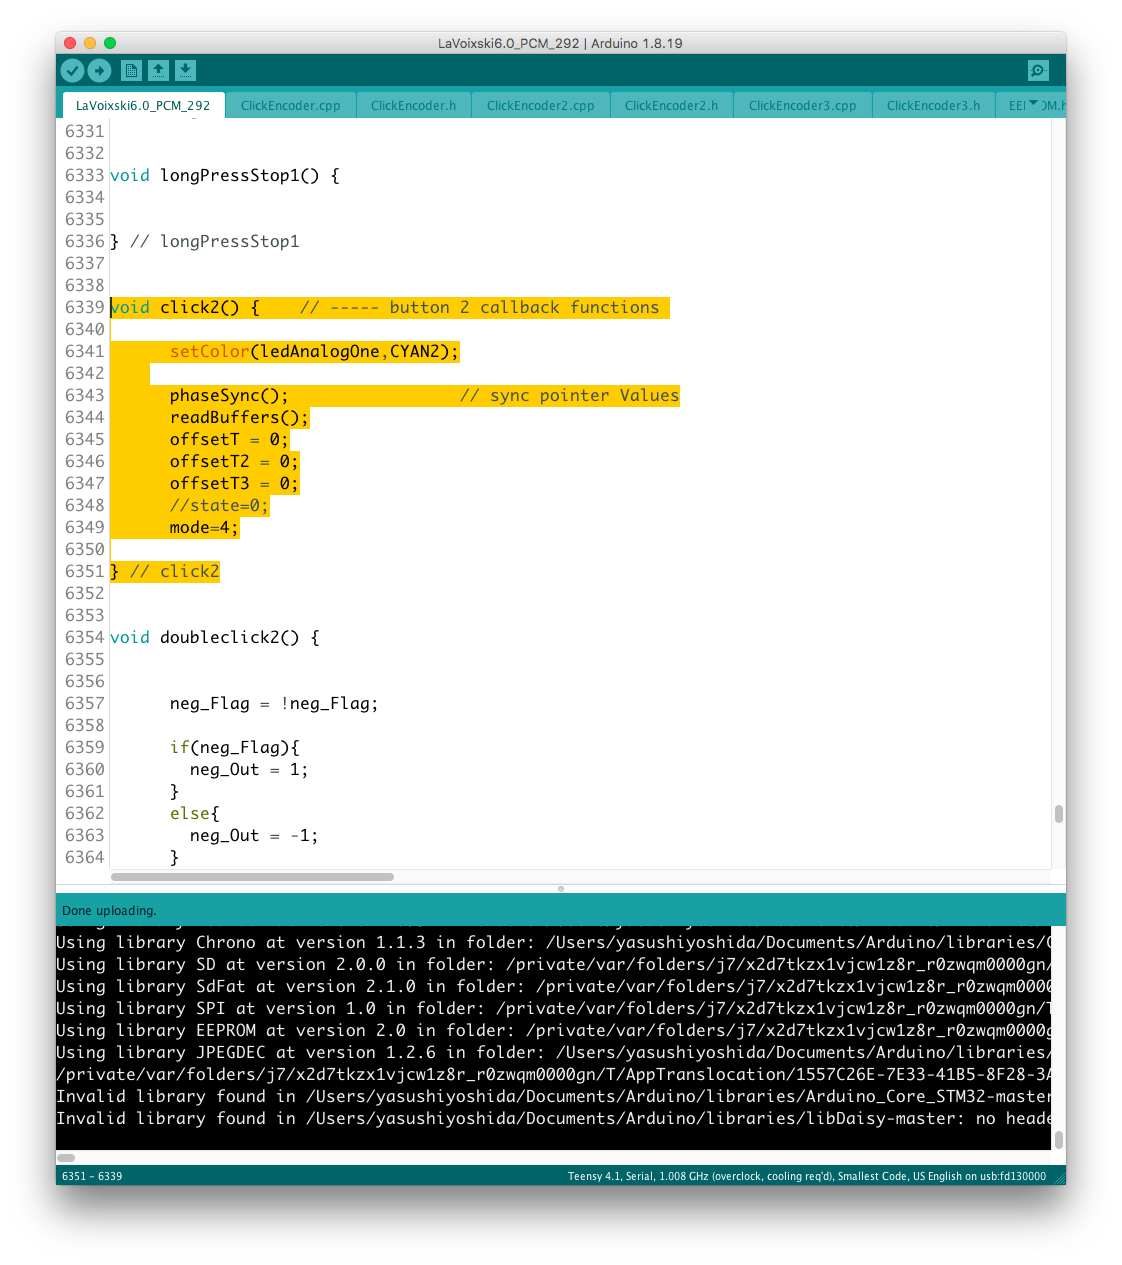The height and width of the screenshot is (1265, 1122).
Task: Click the 'else{' line
Action: pyautogui.click(x=195, y=813)
